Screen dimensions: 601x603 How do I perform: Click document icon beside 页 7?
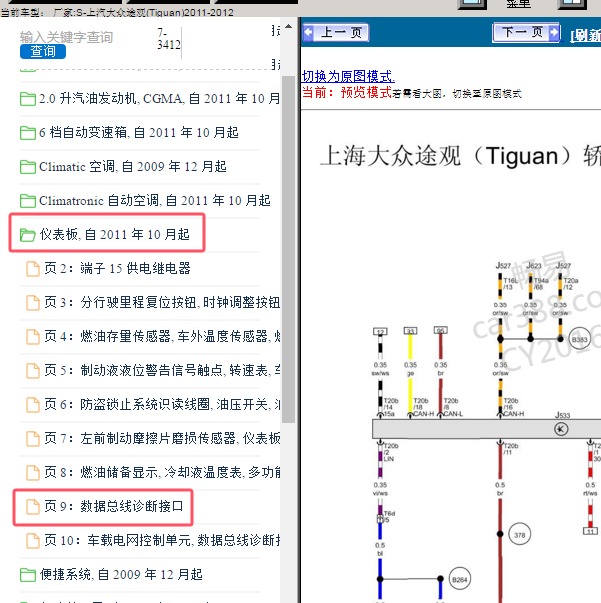pos(33,438)
